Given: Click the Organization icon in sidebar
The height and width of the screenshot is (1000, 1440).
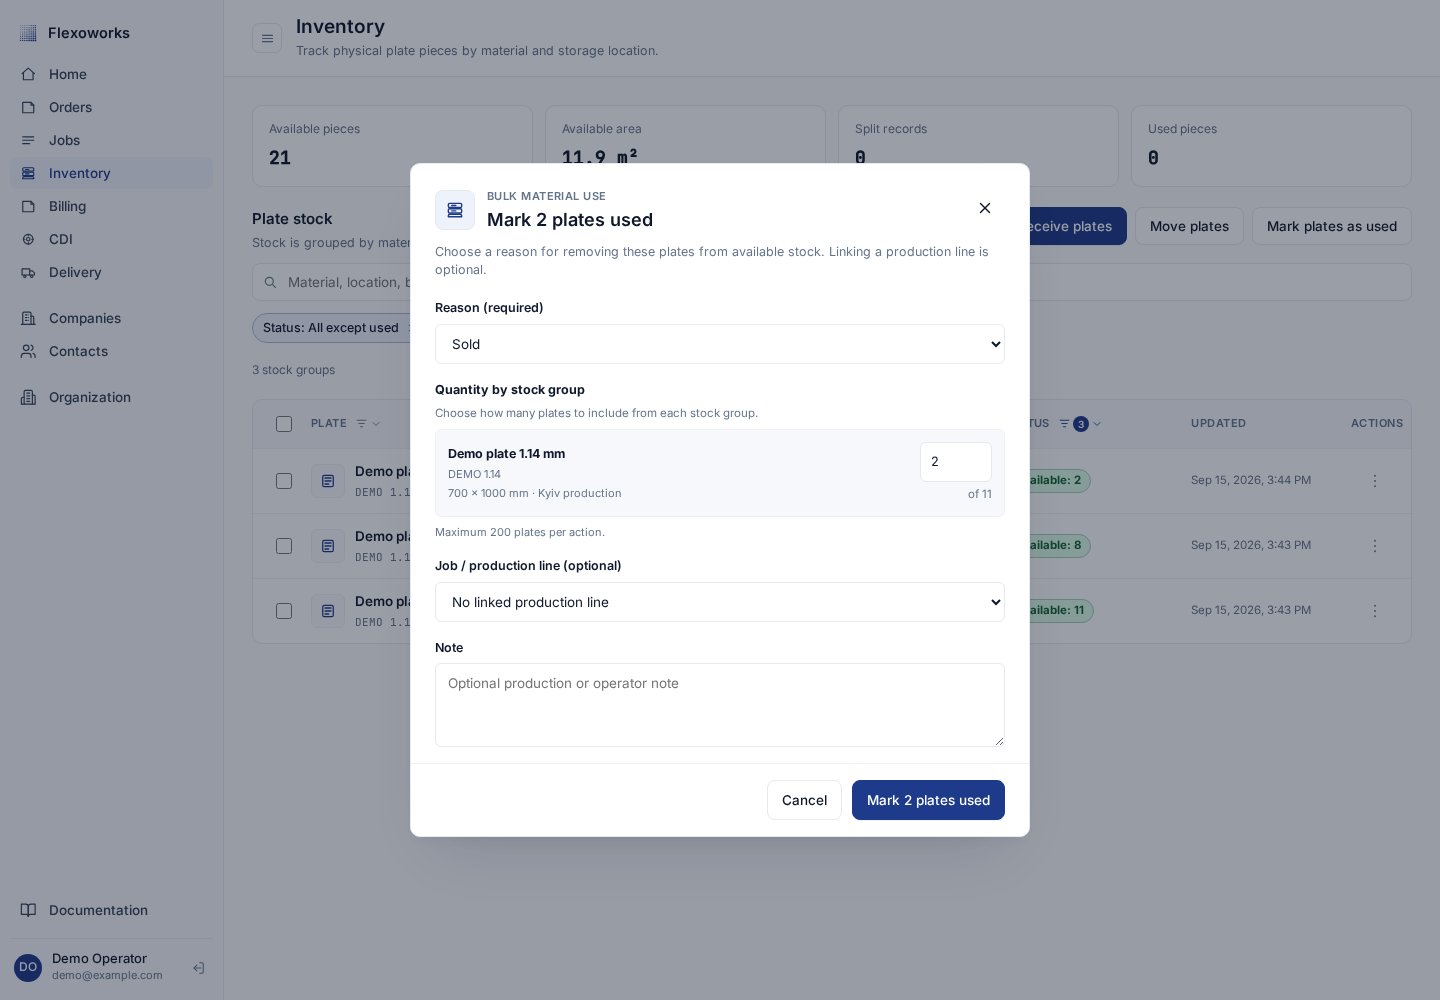Looking at the screenshot, I should 28,397.
